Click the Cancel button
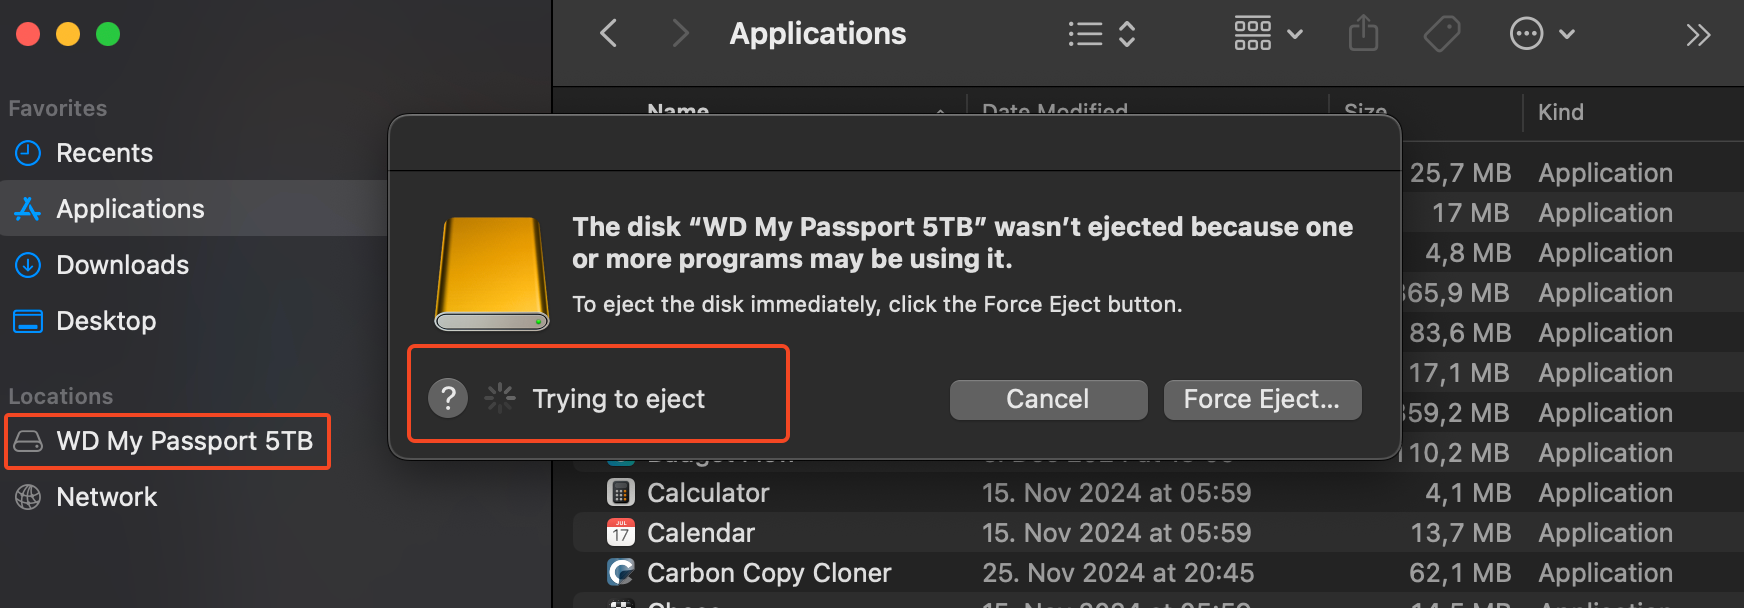This screenshot has height=608, width=1744. [1047, 398]
